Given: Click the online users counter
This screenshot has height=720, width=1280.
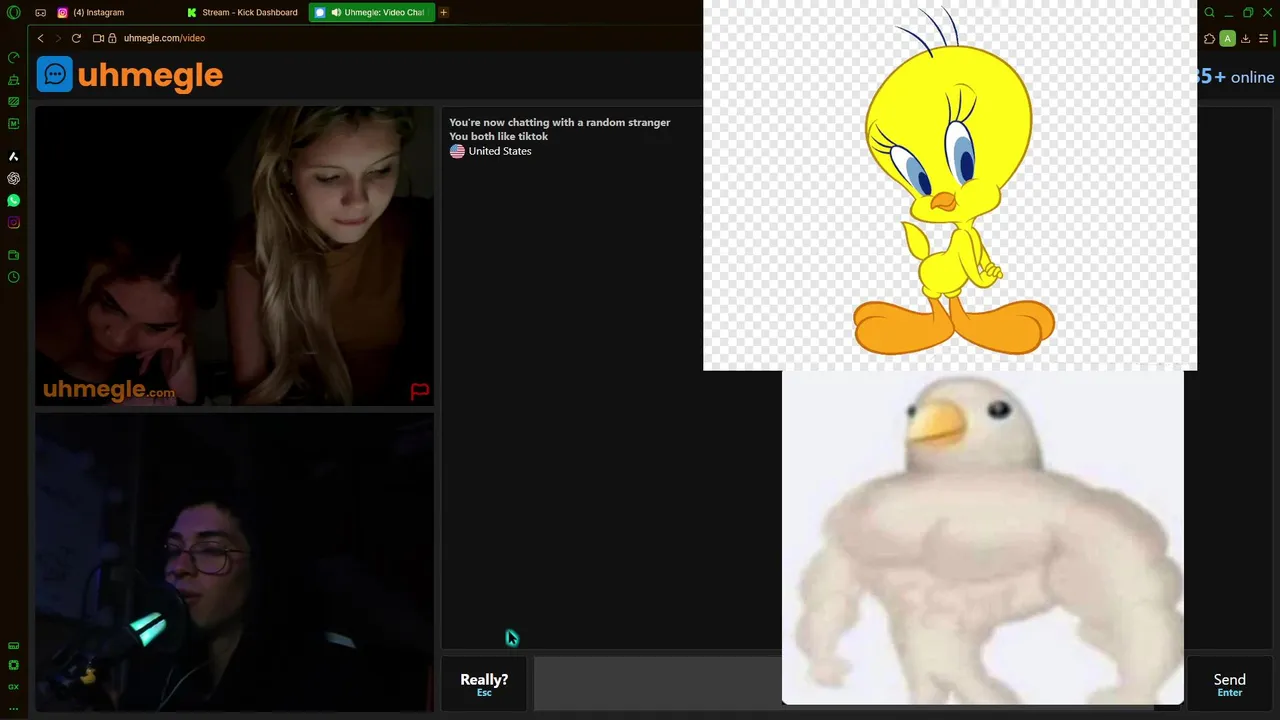Looking at the screenshot, I should (1236, 77).
